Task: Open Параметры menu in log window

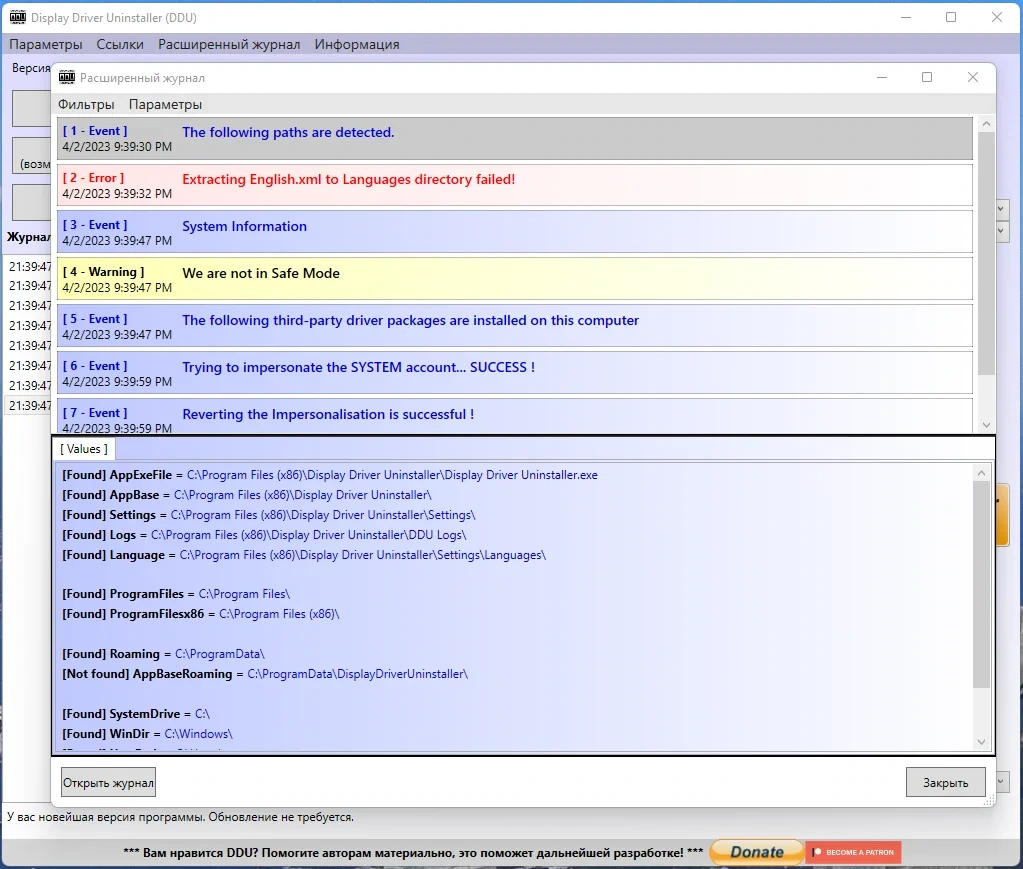Action: [x=165, y=104]
